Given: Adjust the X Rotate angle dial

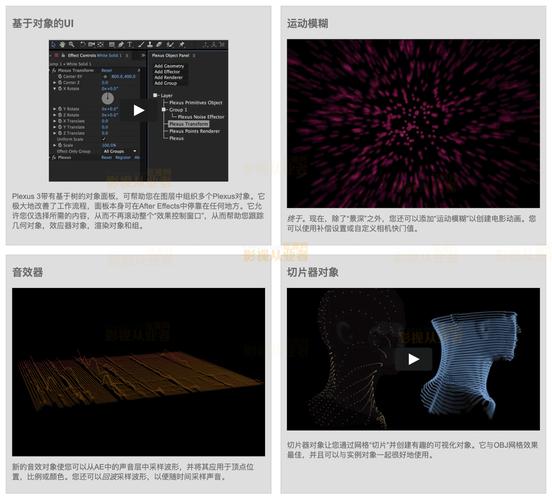Looking at the screenshot, I should tap(108, 99).
